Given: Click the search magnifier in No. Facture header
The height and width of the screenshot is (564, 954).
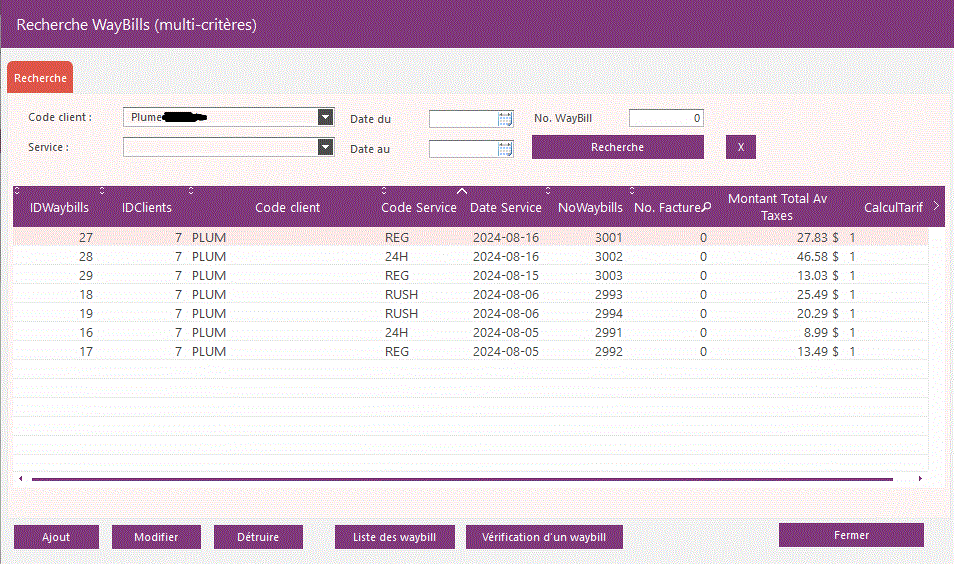Looking at the screenshot, I should 706,207.
